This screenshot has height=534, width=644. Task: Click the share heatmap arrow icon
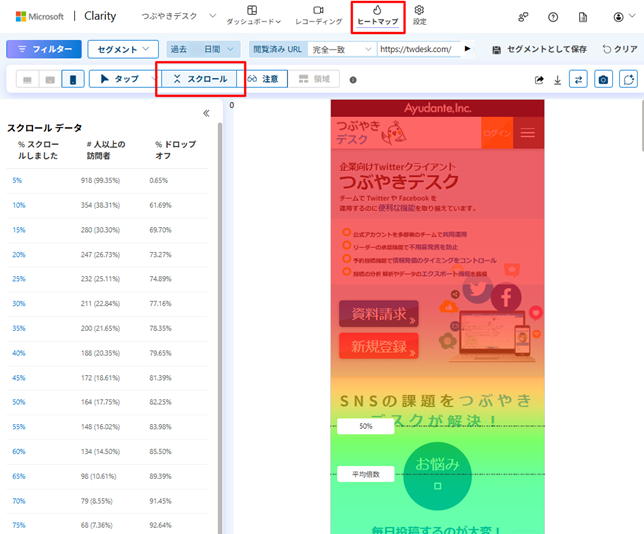pyautogui.click(x=539, y=80)
